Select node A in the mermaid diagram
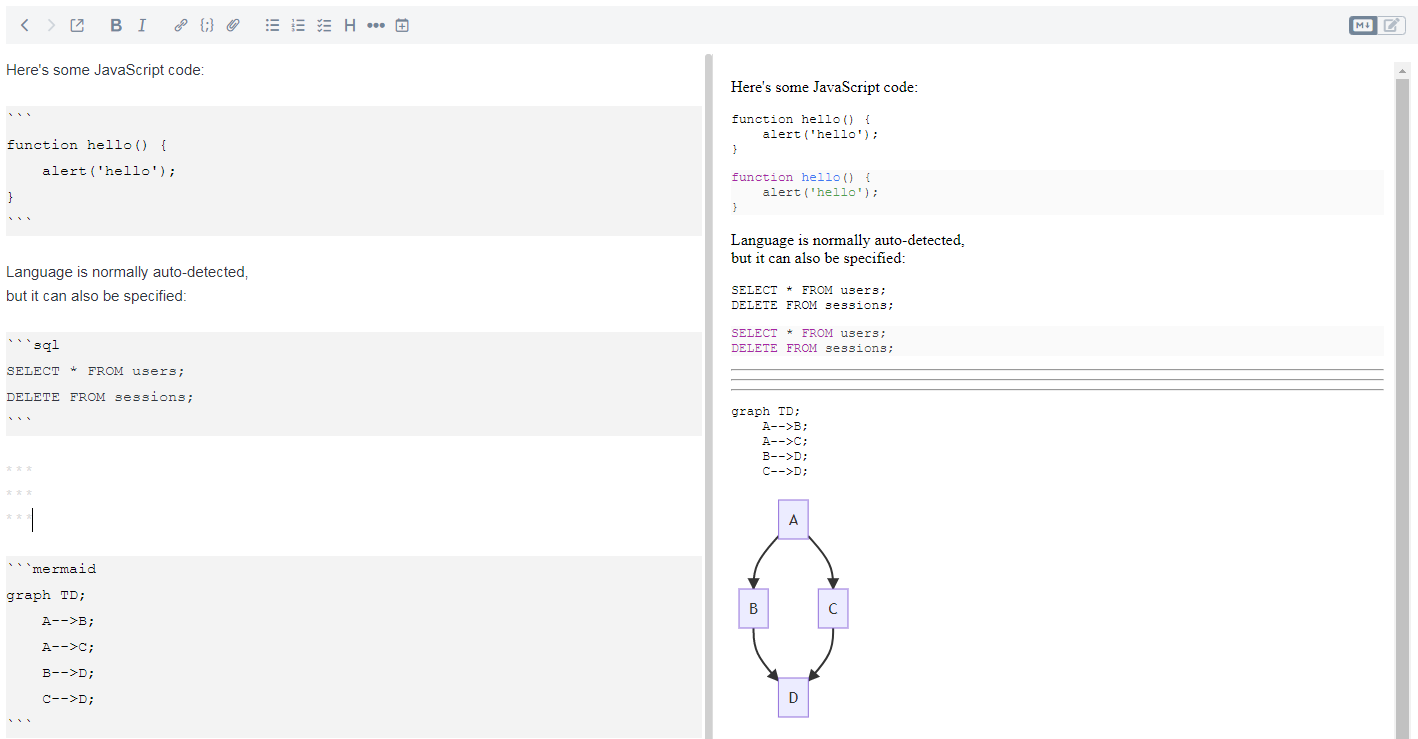 click(793, 518)
